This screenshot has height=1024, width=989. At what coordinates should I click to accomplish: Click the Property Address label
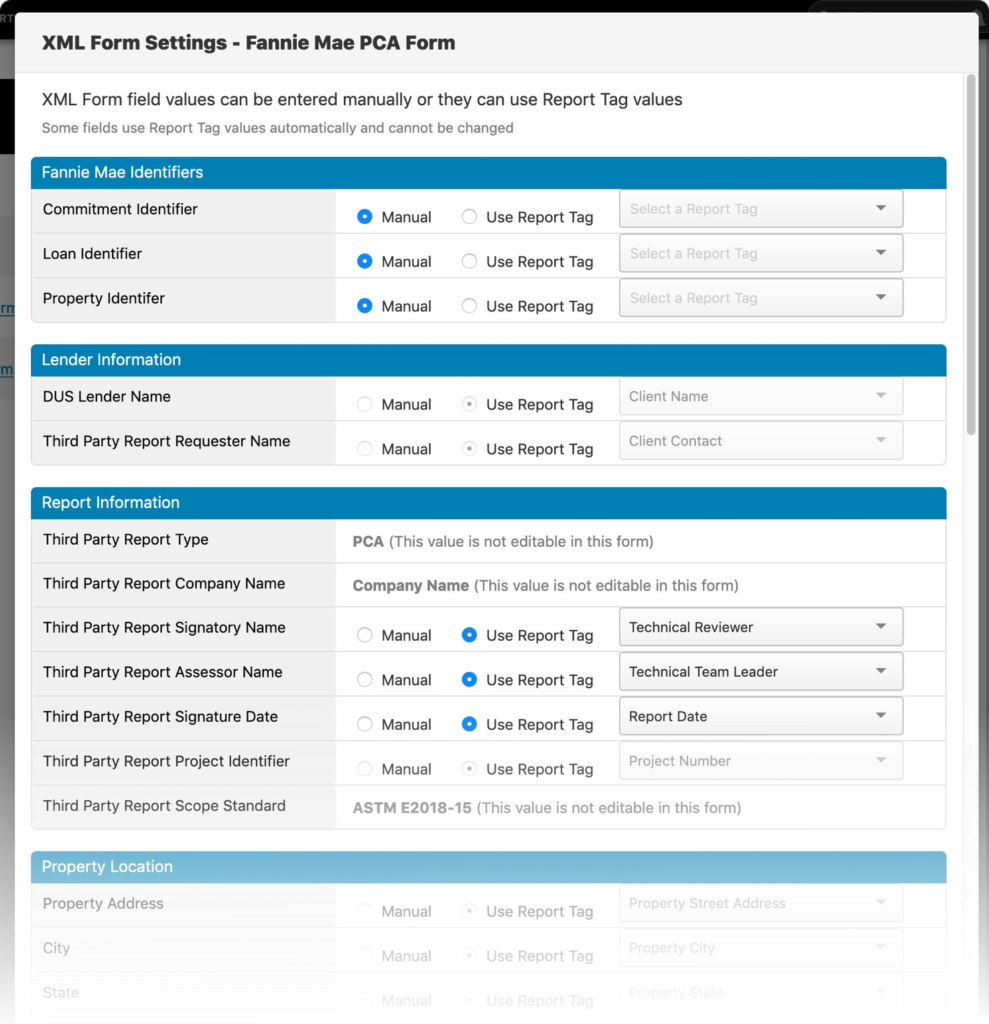[103, 903]
